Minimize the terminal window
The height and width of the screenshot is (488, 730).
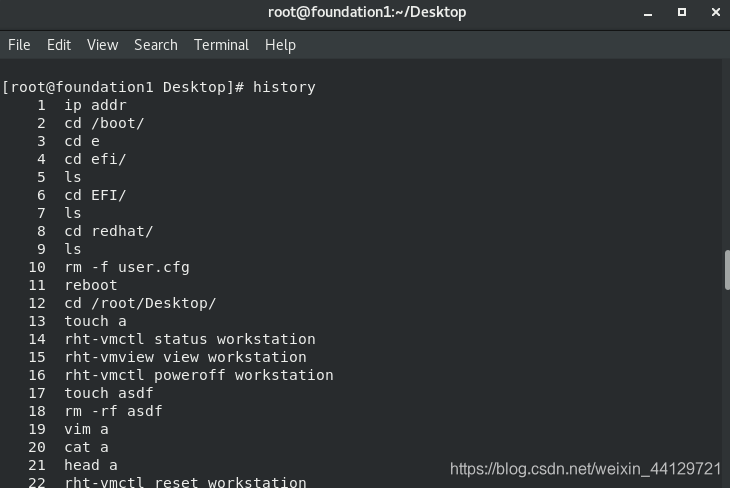(648, 13)
